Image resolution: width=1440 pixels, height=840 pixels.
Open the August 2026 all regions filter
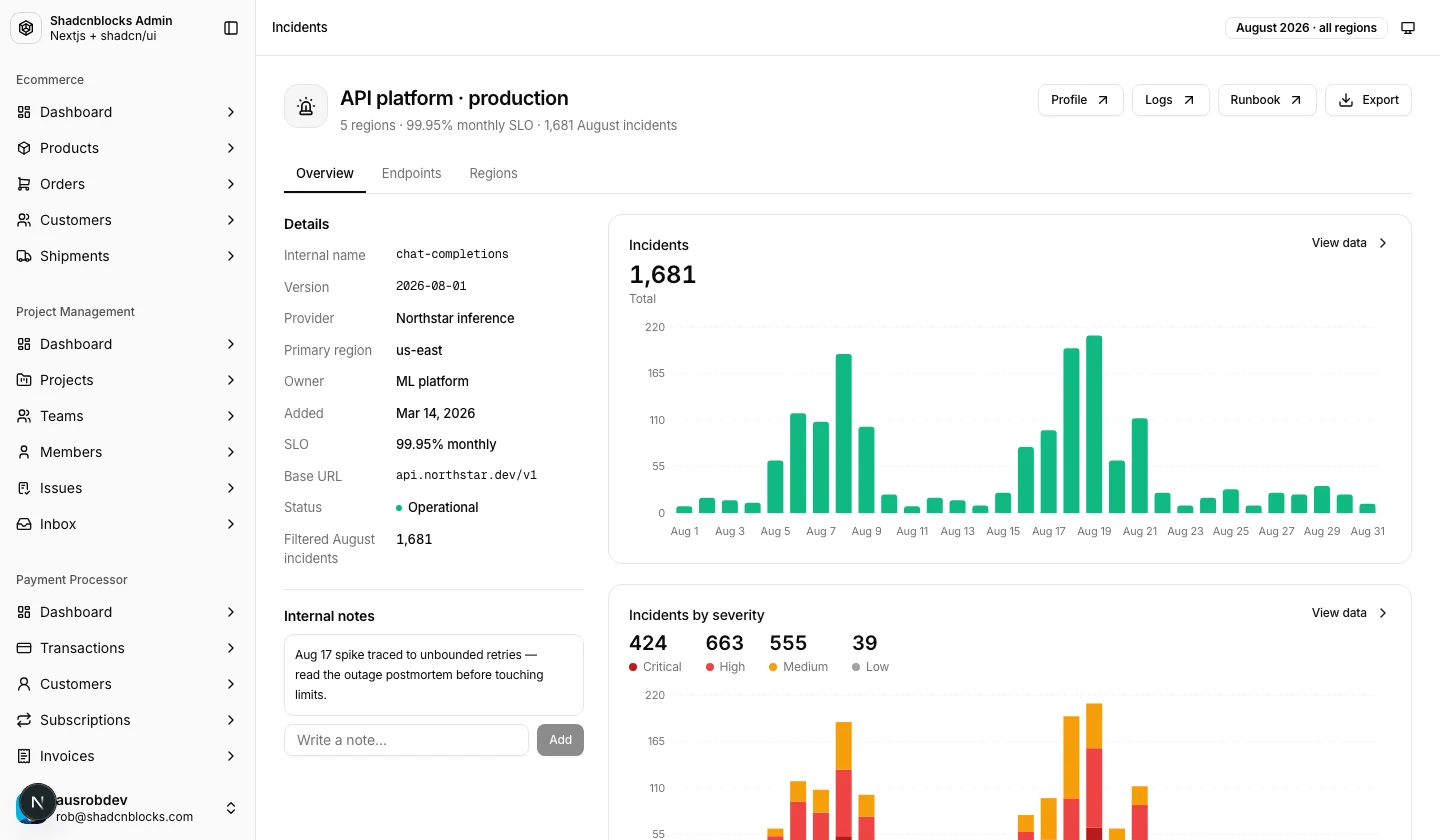point(1306,28)
